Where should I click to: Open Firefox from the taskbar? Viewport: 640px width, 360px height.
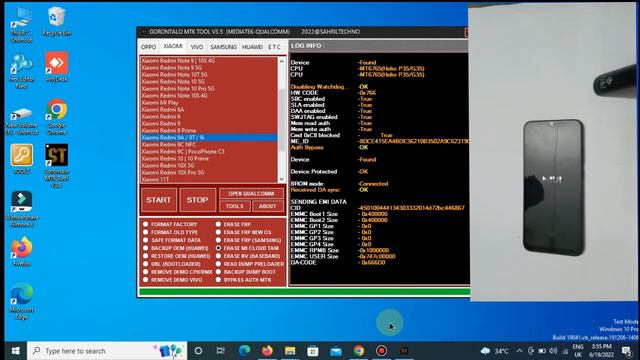[267, 351]
